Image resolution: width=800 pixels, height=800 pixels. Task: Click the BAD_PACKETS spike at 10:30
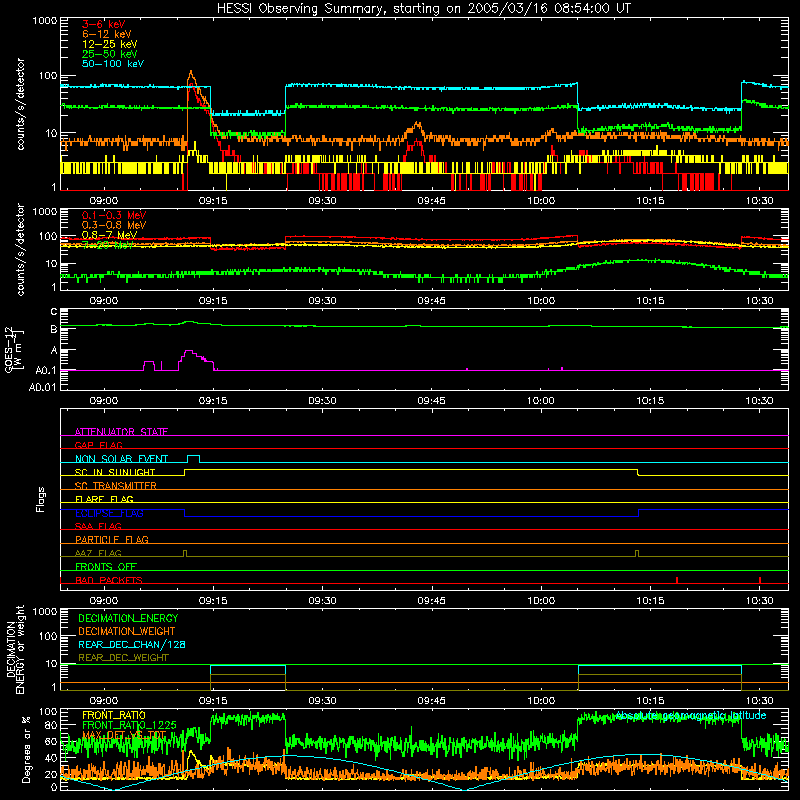click(760, 580)
